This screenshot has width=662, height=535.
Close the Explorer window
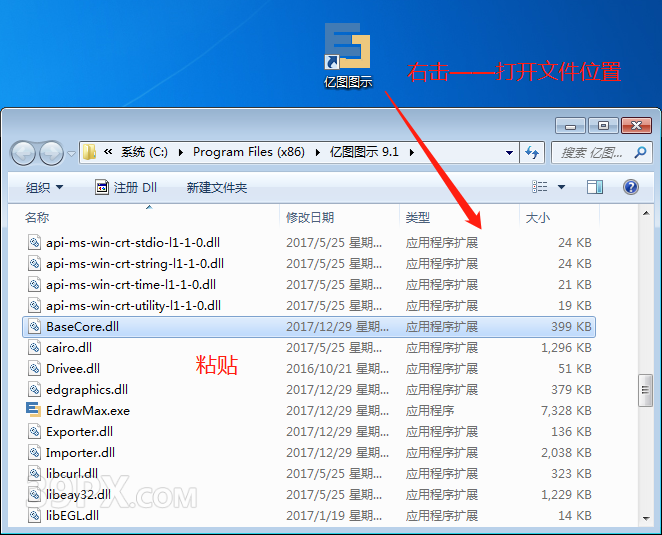pyautogui.click(x=636, y=126)
